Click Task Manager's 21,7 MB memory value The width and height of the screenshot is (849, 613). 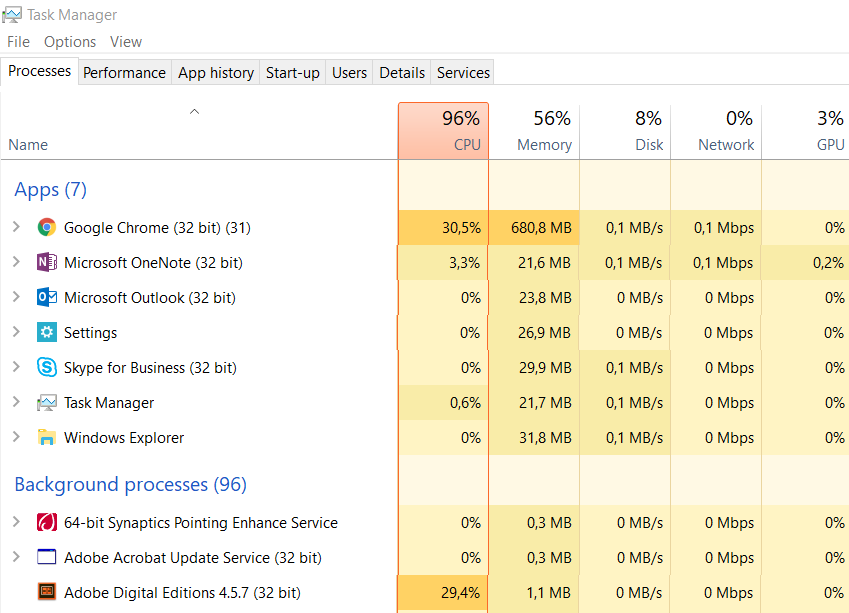545,402
